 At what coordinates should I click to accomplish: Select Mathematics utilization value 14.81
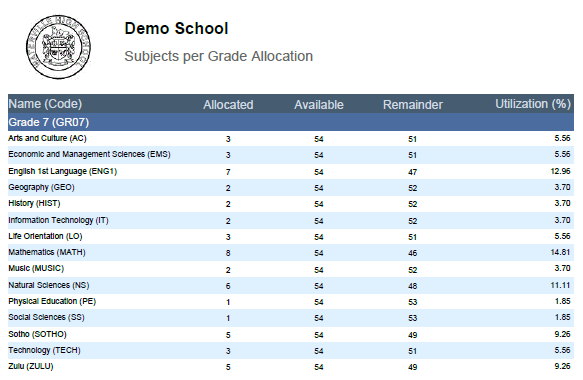560,252
